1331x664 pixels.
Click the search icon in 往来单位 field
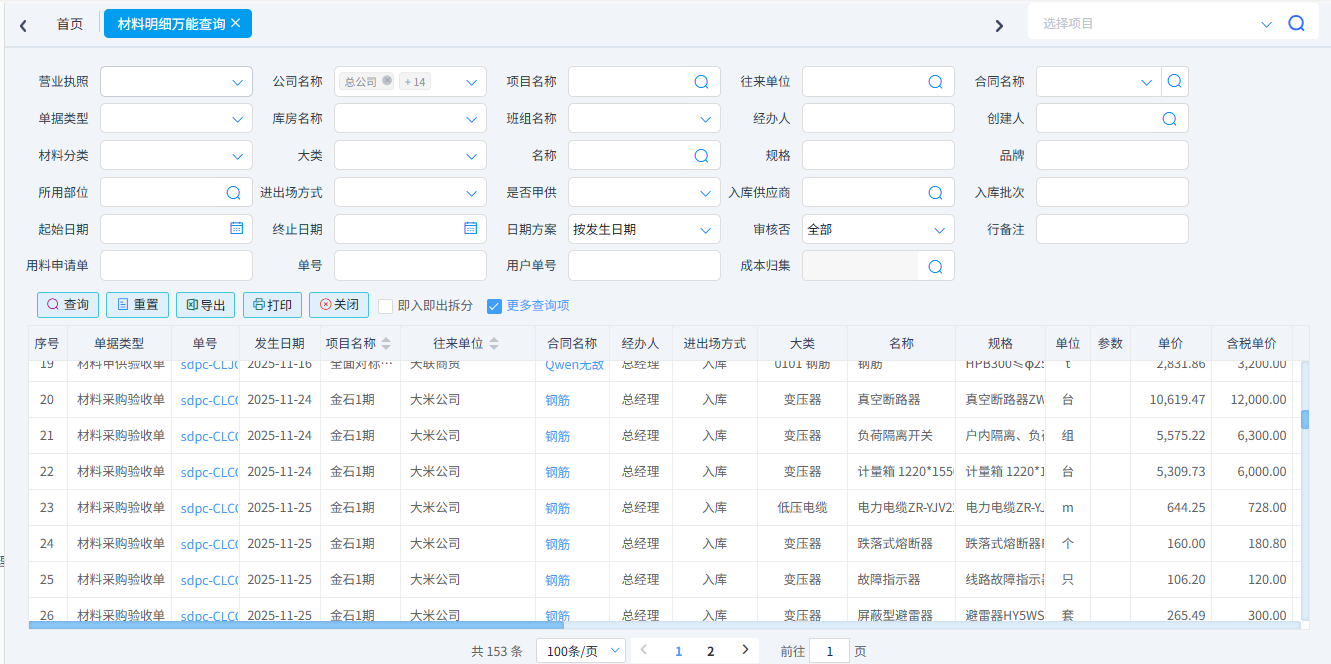point(935,82)
